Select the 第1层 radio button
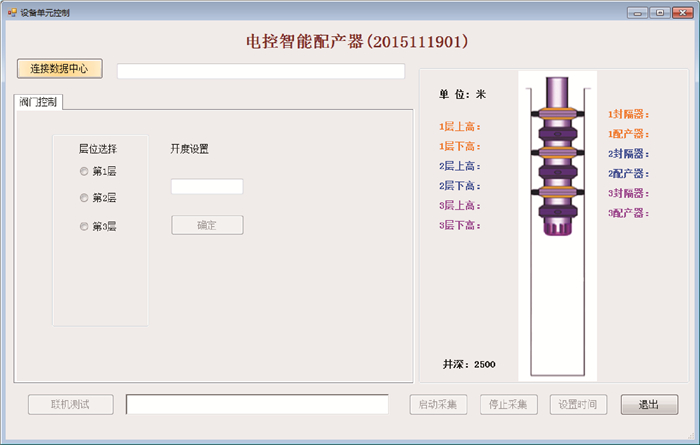This screenshot has width=700, height=445. tap(85, 171)
